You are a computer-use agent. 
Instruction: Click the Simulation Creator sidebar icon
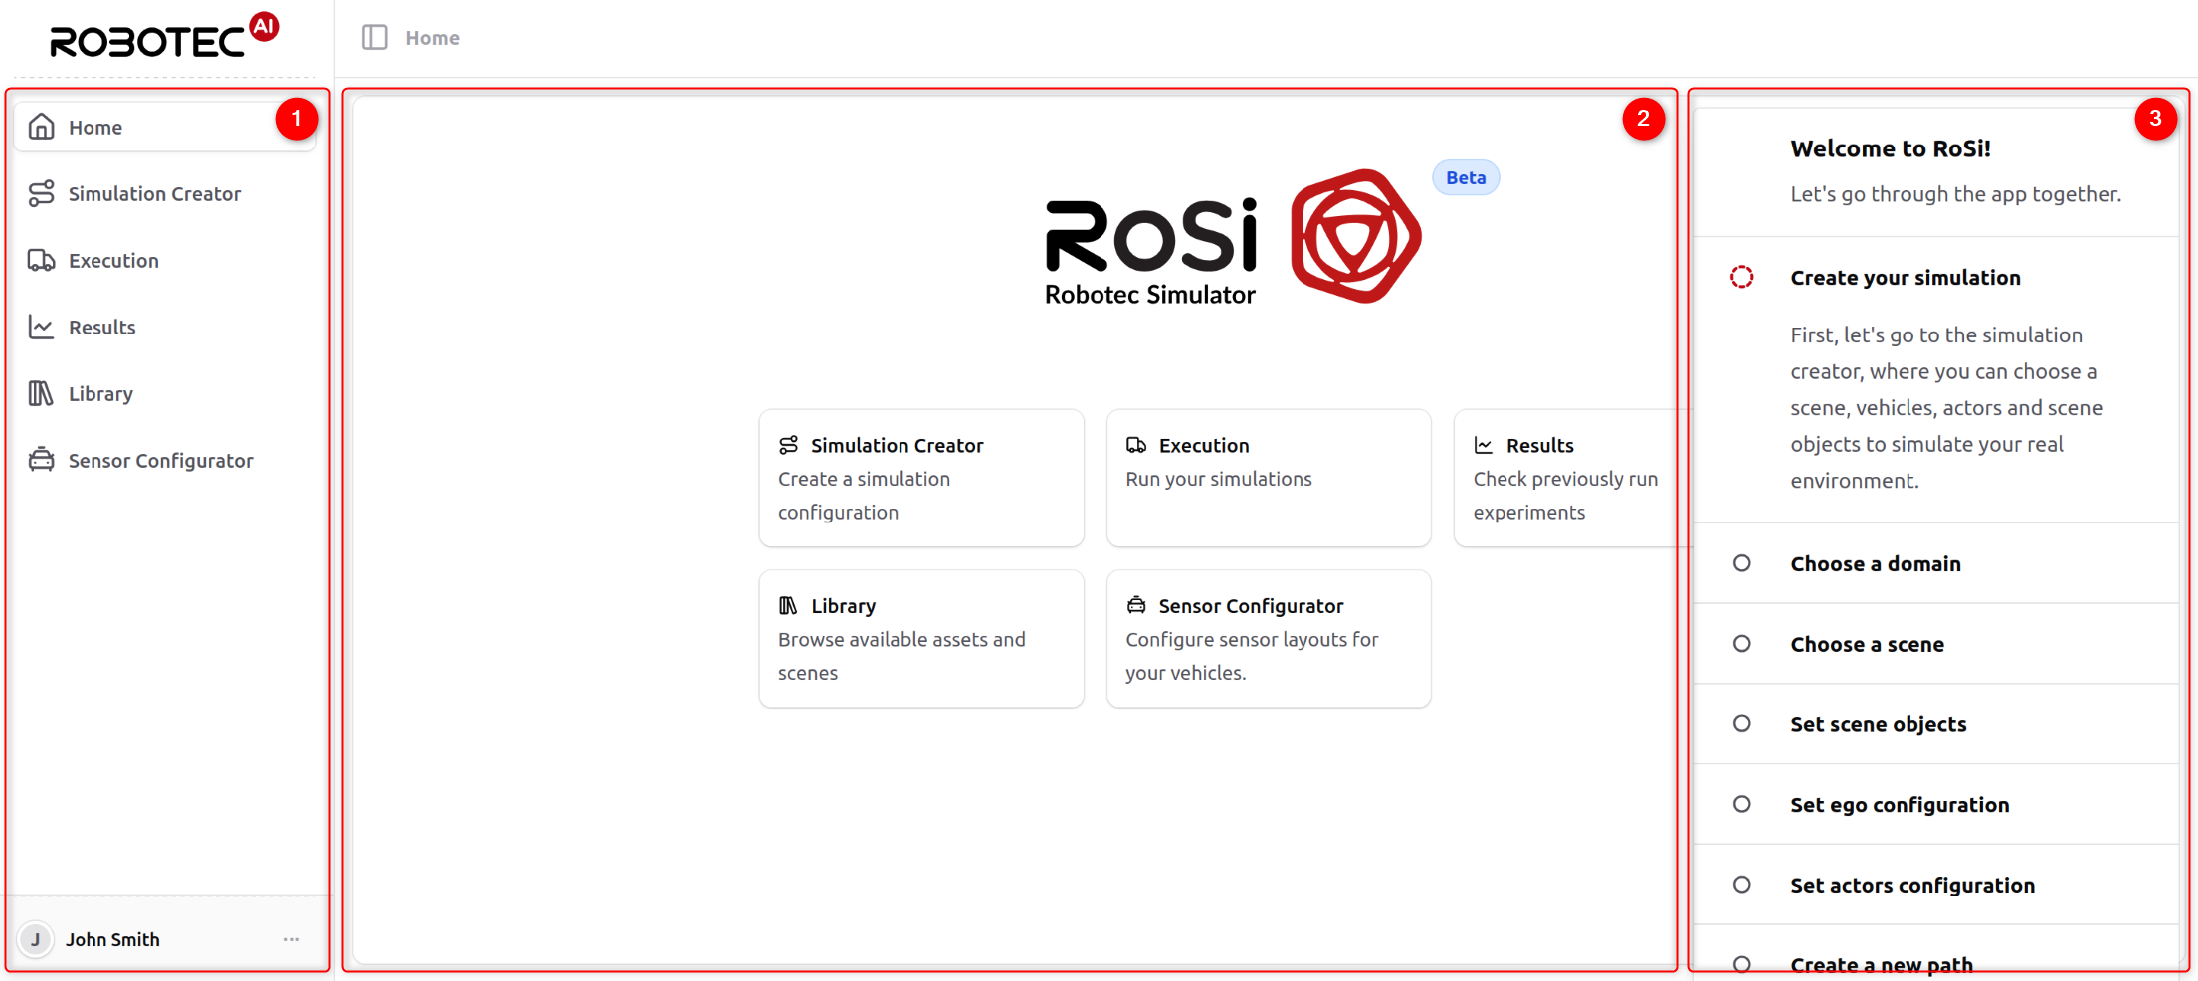(x=41, y=193)
